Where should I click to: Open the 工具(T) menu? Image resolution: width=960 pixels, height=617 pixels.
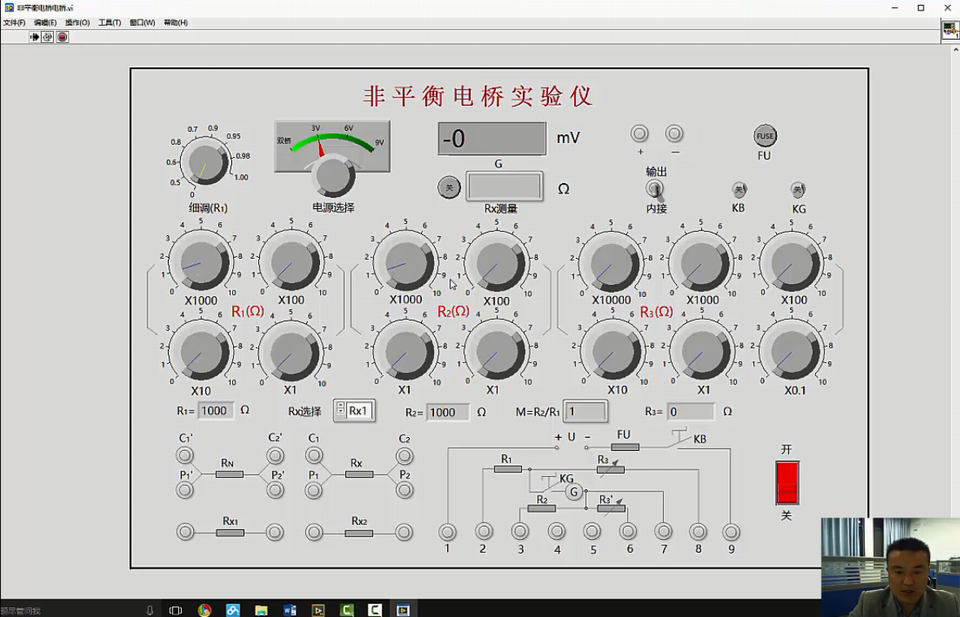pyautogui.click(x=110, y=23)
